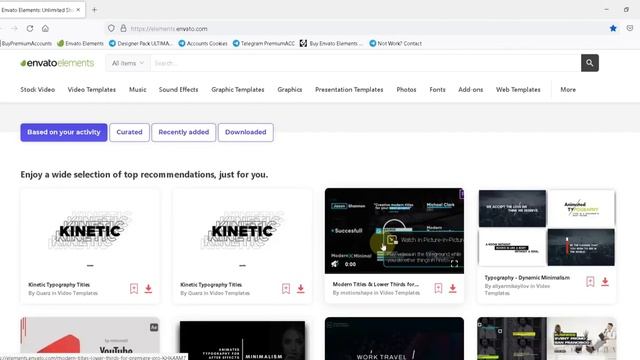
Task: Switch to Recently added tab
Action: 184,132
